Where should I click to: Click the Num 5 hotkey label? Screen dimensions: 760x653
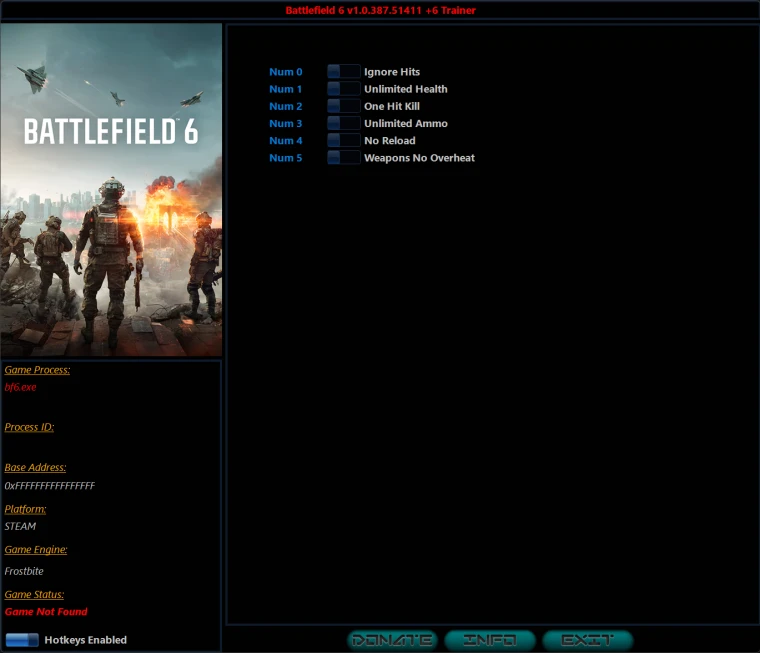coord(285,157)
